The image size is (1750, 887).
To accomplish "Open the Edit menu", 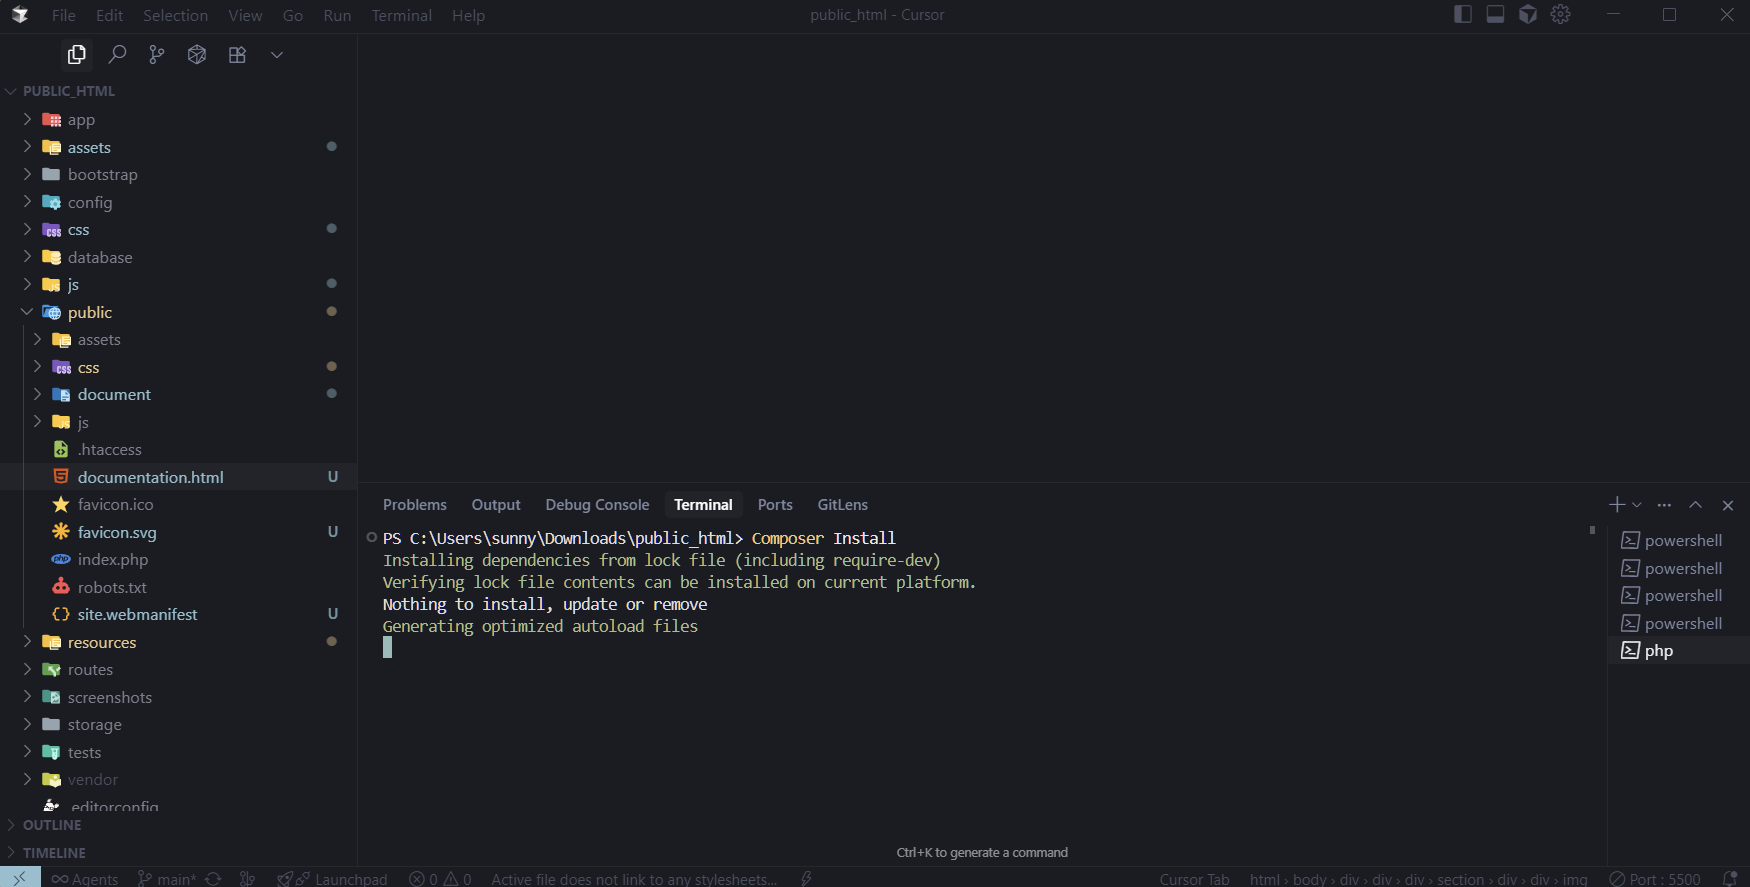I will (110, 15).
